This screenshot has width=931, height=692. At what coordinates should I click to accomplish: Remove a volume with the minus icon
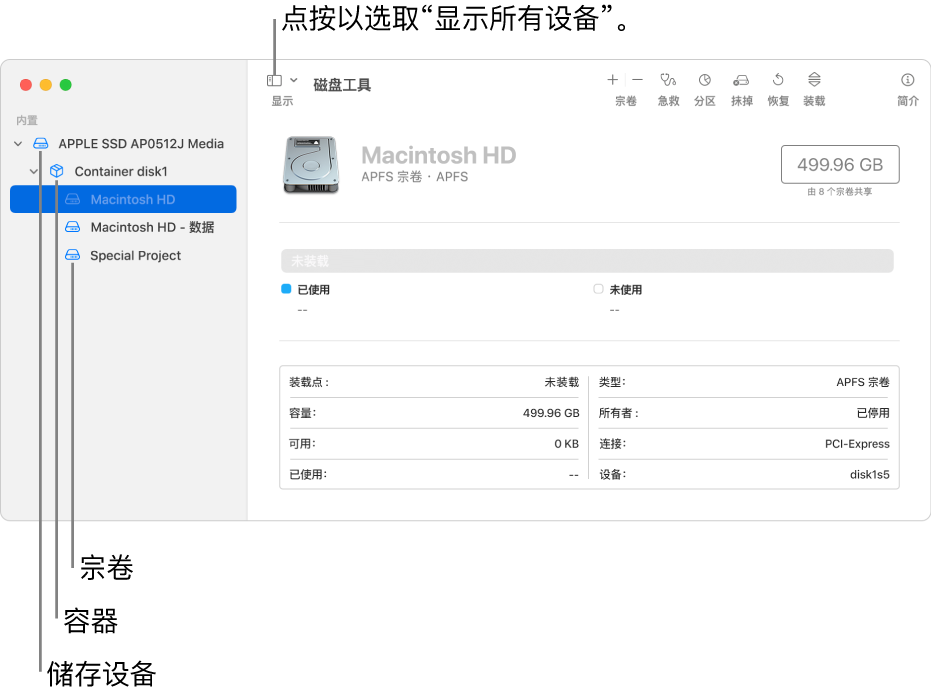pos(637,80)
